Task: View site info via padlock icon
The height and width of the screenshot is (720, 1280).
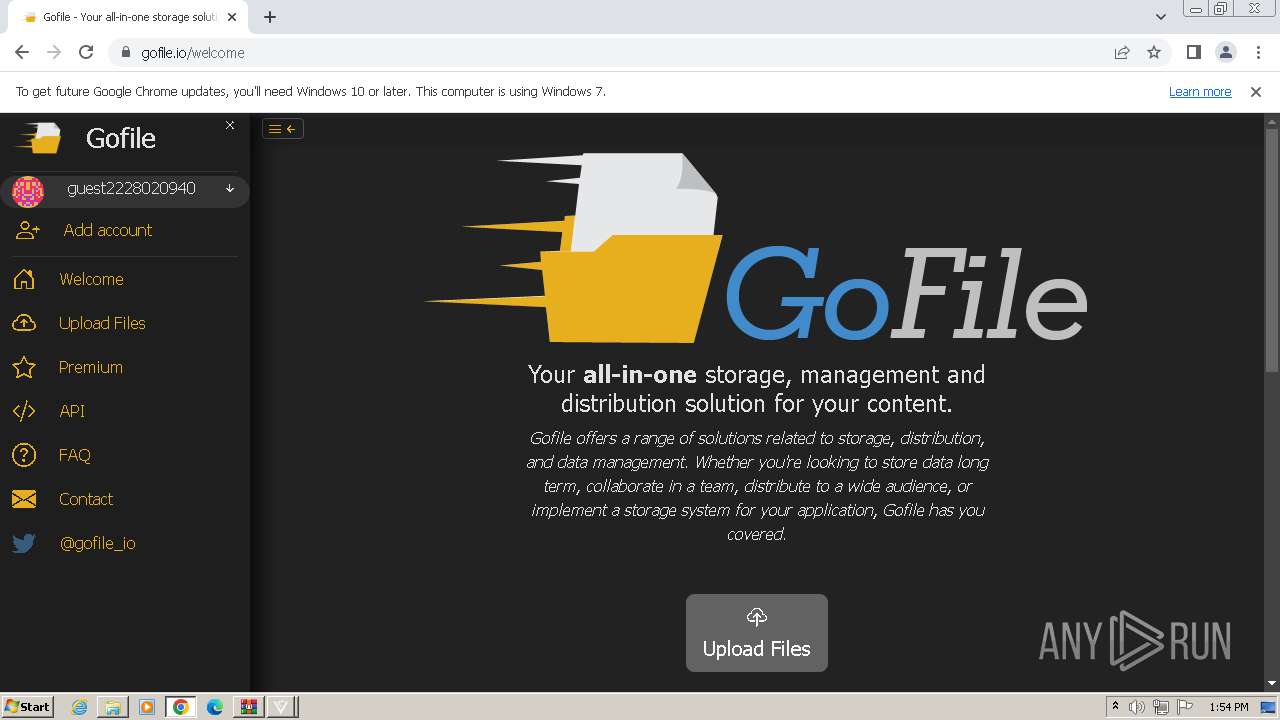Action: point(126,52)
